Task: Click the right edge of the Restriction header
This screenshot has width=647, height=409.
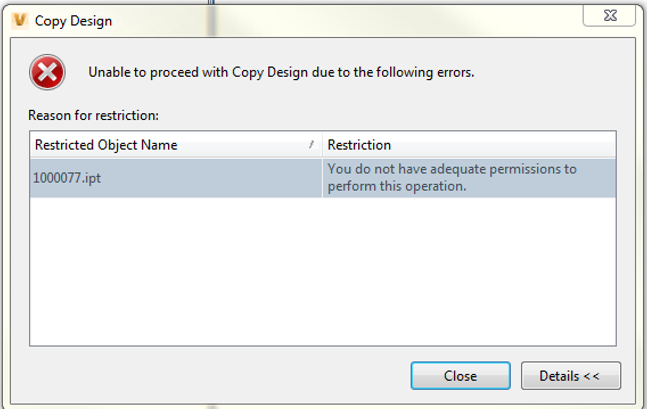Action: pyautogui.click(x=614, y=145)
